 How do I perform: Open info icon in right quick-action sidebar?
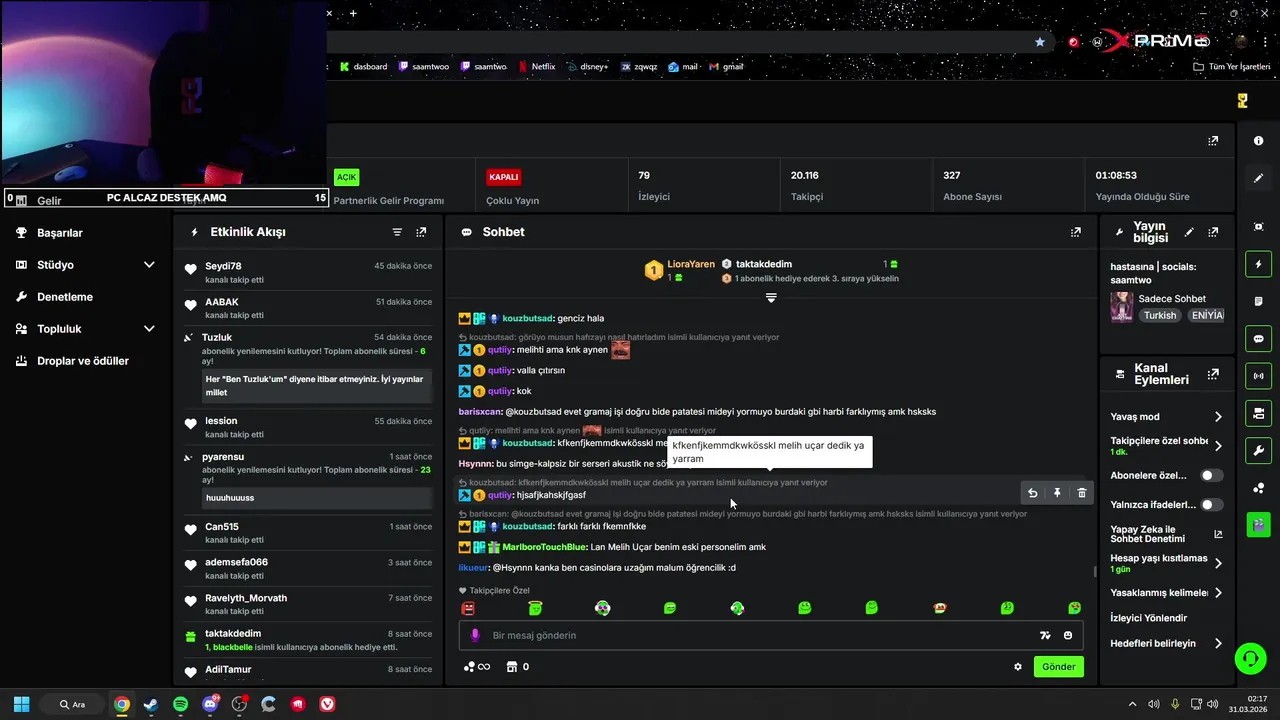1258,141
